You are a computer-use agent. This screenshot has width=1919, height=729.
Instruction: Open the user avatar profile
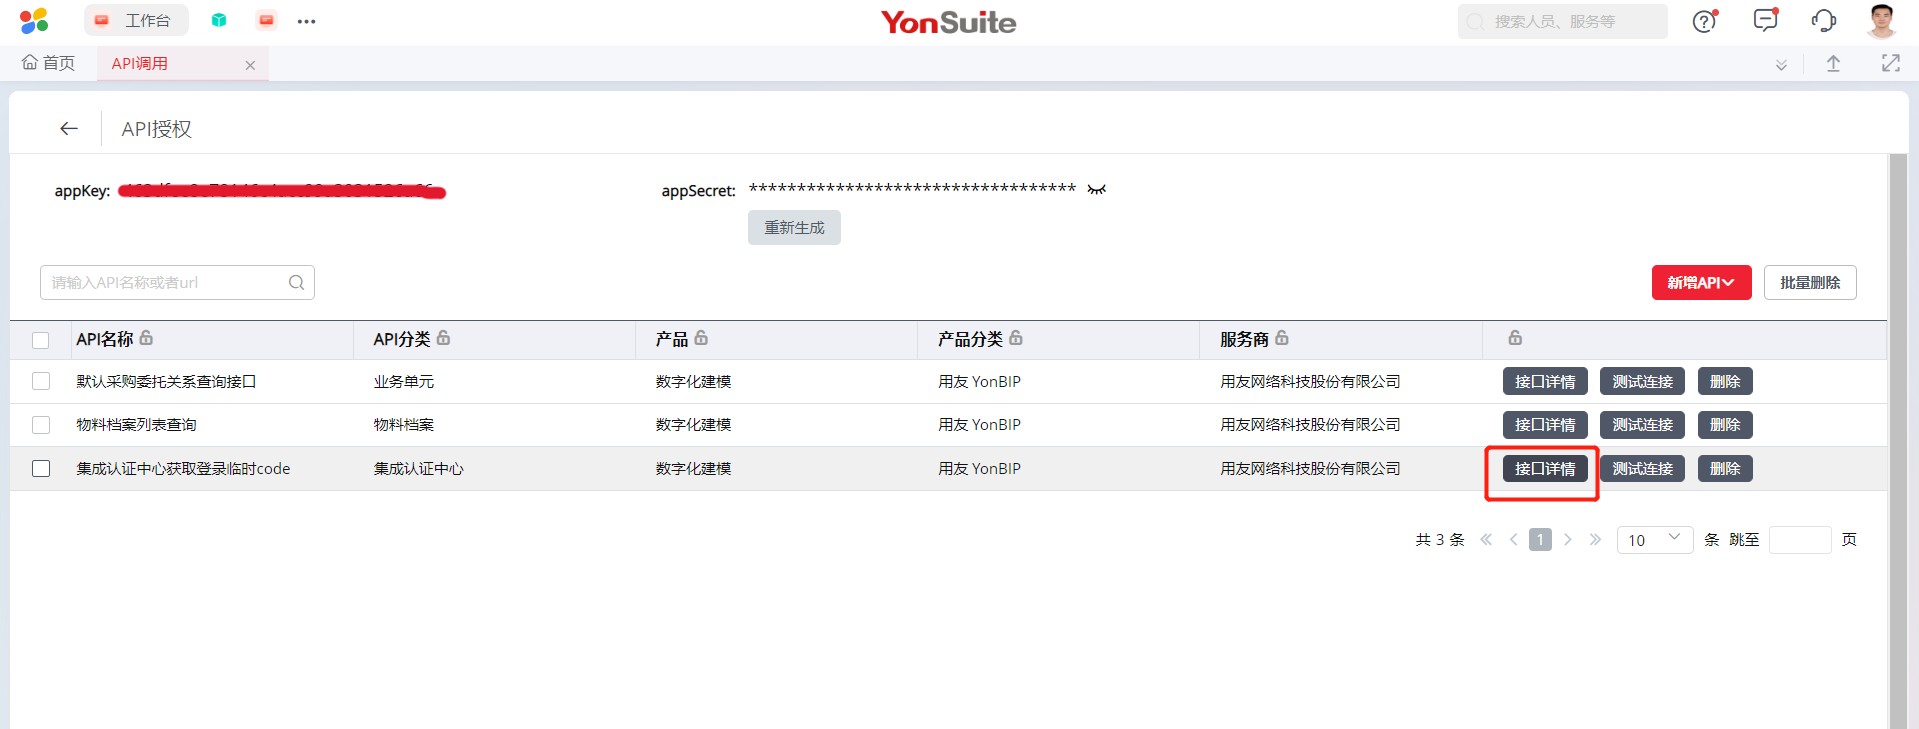pyautogui.click(x=1882, y=21)
